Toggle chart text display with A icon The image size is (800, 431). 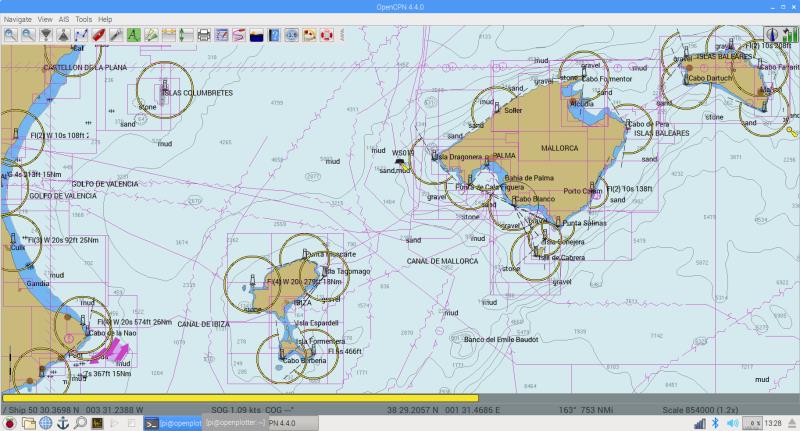coord(134,35)
